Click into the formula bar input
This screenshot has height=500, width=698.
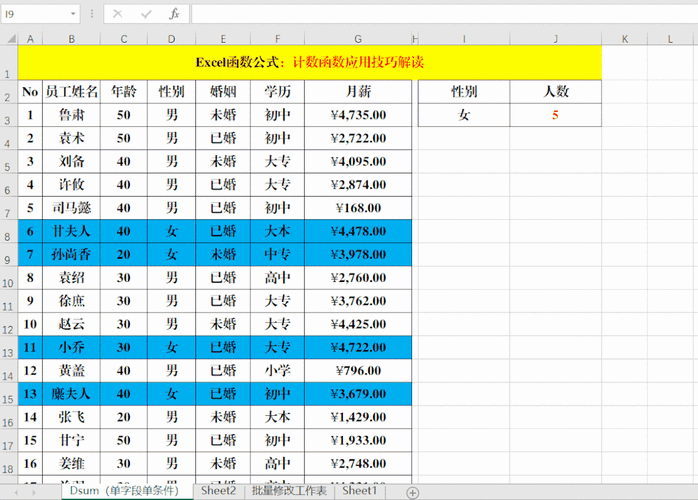coord(444,14)
